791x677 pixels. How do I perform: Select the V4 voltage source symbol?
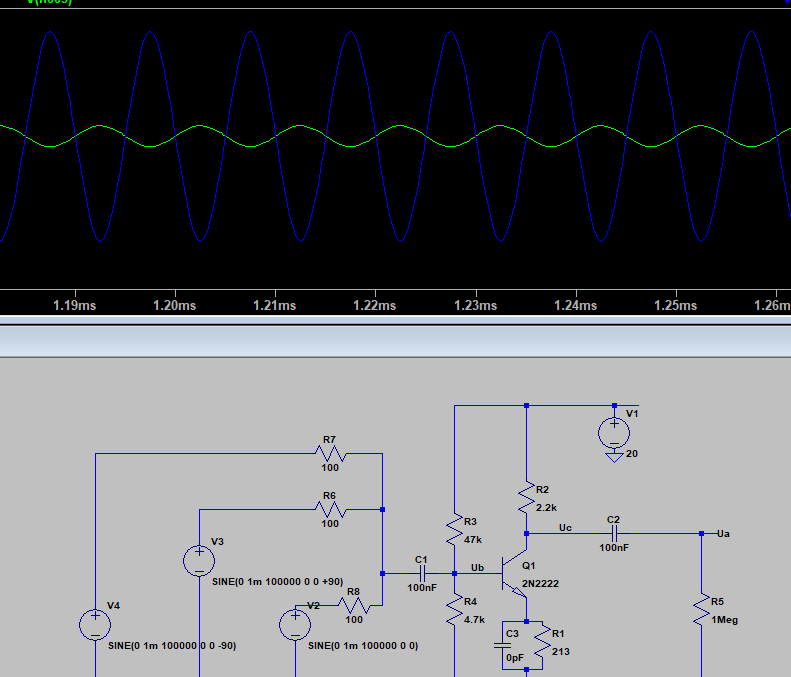coord(95,625)
